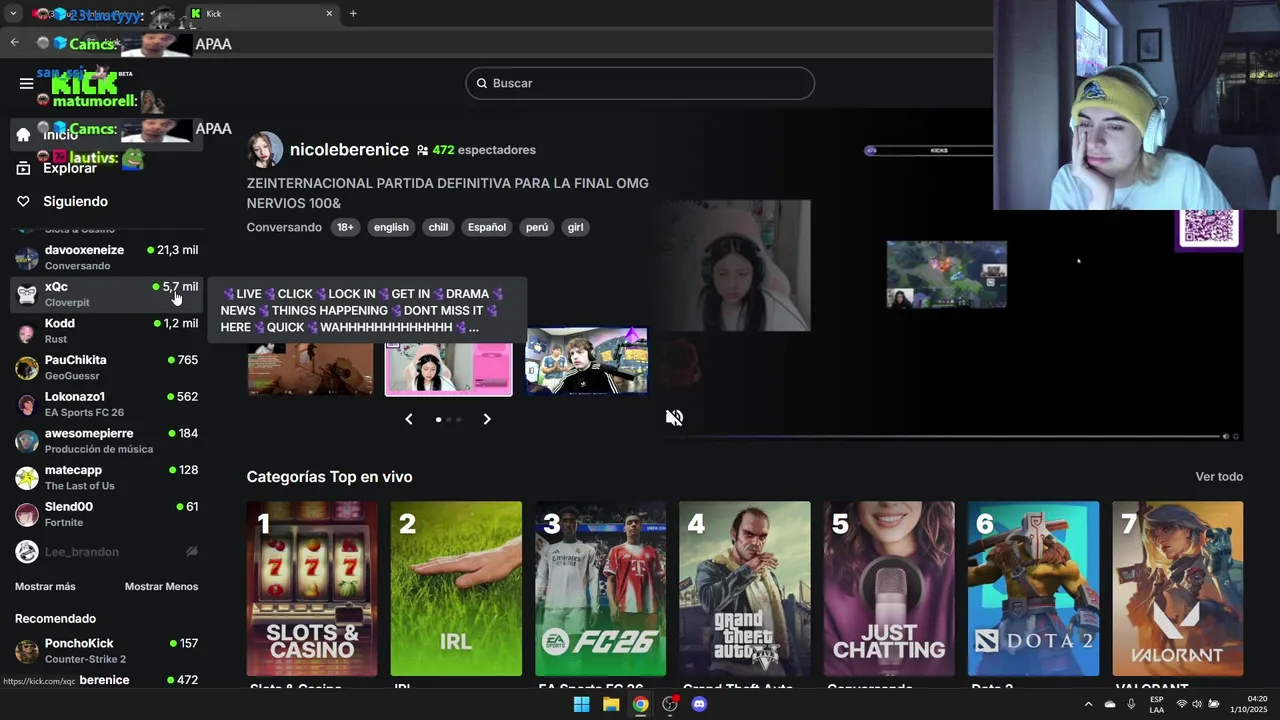Open the Just Chatting category card

(889, 589)
